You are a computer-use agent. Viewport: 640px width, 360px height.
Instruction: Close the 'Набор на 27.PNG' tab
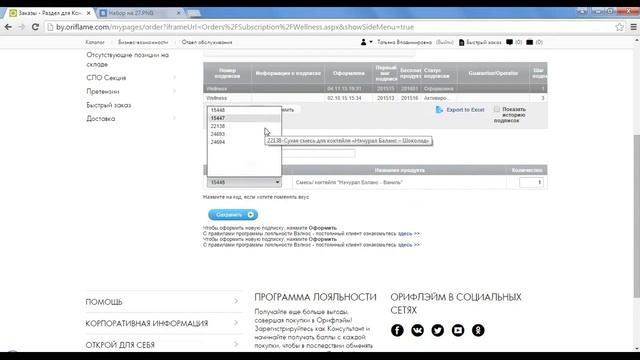coord(178,13)
